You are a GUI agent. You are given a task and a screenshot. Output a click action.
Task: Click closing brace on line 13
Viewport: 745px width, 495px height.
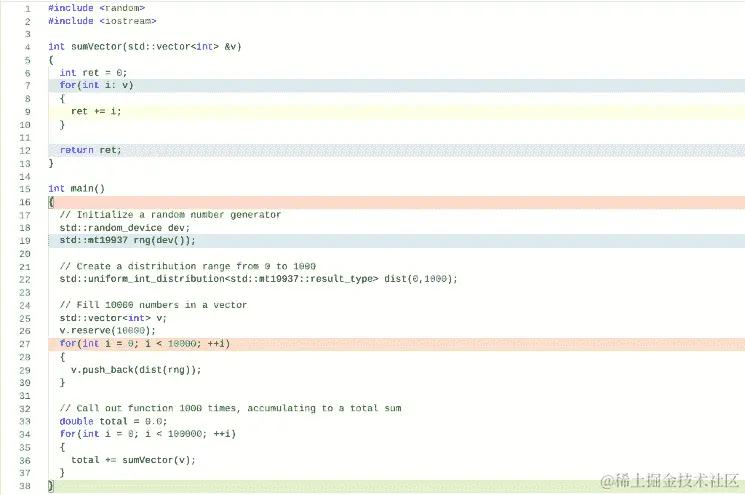tap(51, 163)
